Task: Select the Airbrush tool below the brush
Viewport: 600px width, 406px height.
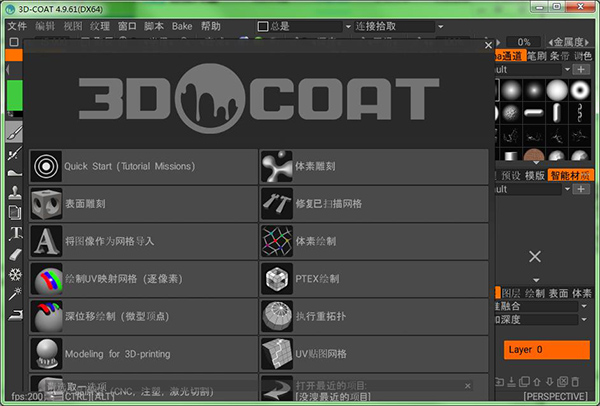Action: pos(15,154)
